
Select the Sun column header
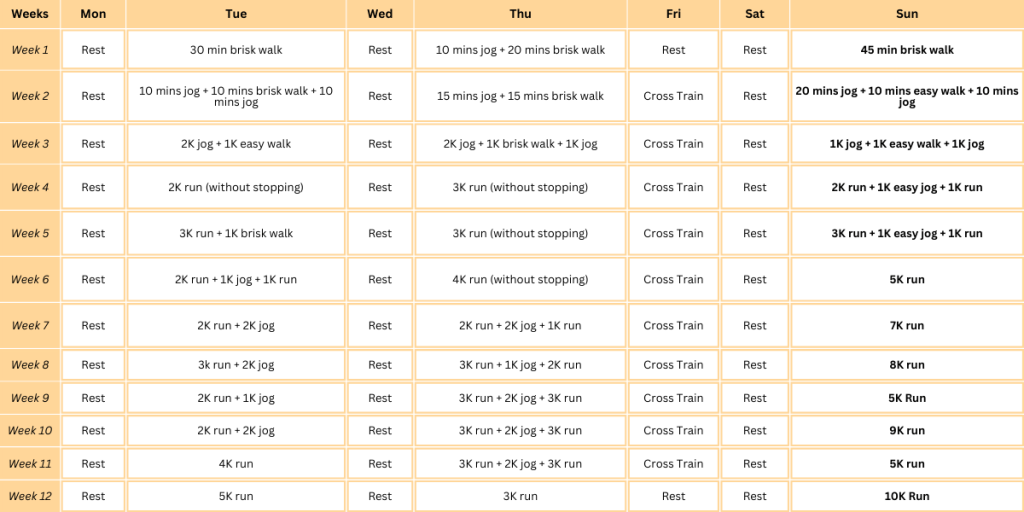(x=906, y=14)
